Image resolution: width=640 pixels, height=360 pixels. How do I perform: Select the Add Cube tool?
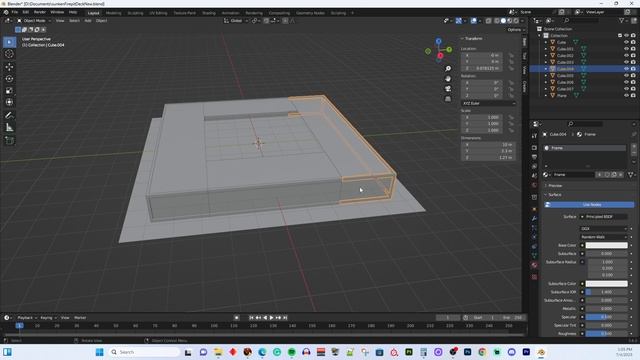pos(9,140)
